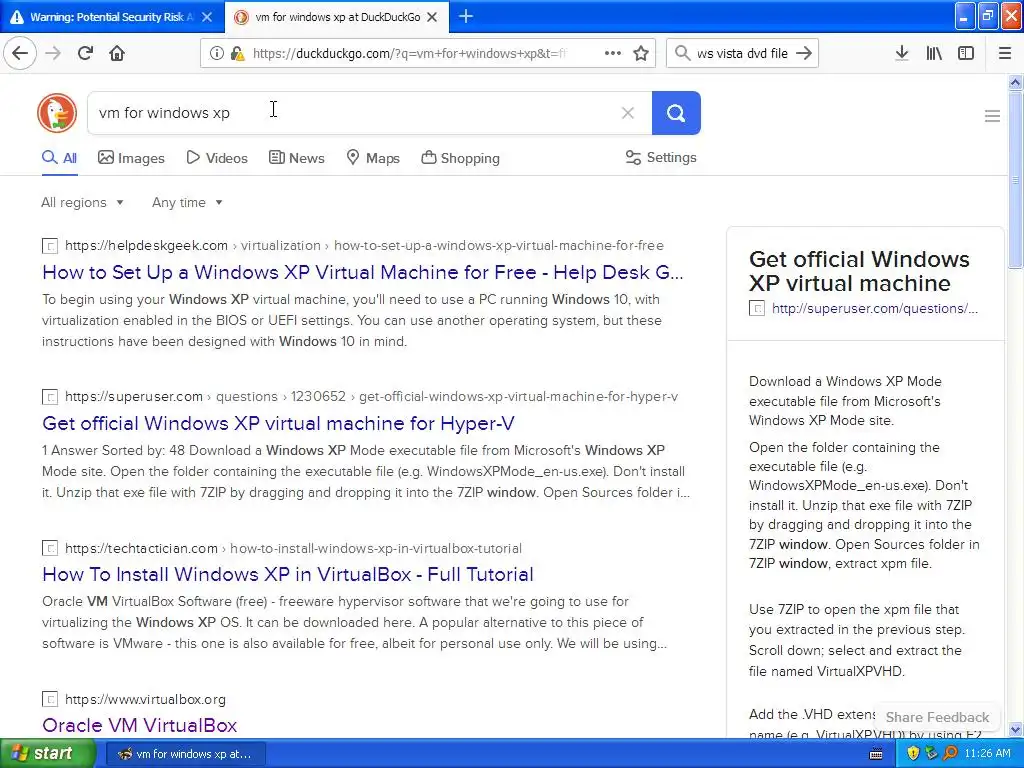Switch to News results
This screenshot has width=1024, height=768.
click(x=296, y=157)
